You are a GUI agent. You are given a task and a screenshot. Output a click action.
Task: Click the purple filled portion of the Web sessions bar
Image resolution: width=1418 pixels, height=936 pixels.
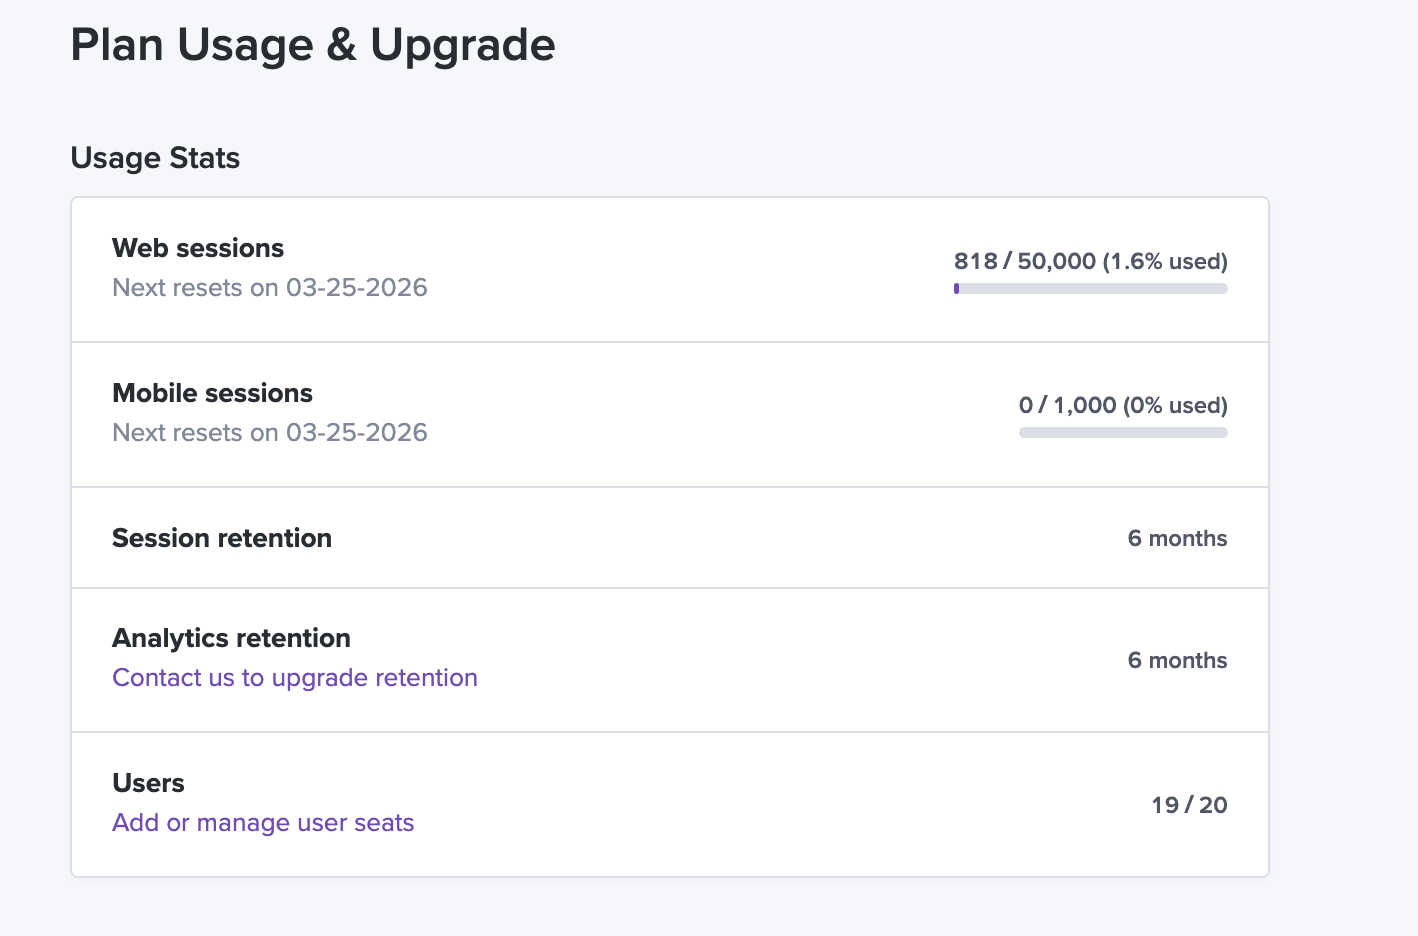(957, 289)
